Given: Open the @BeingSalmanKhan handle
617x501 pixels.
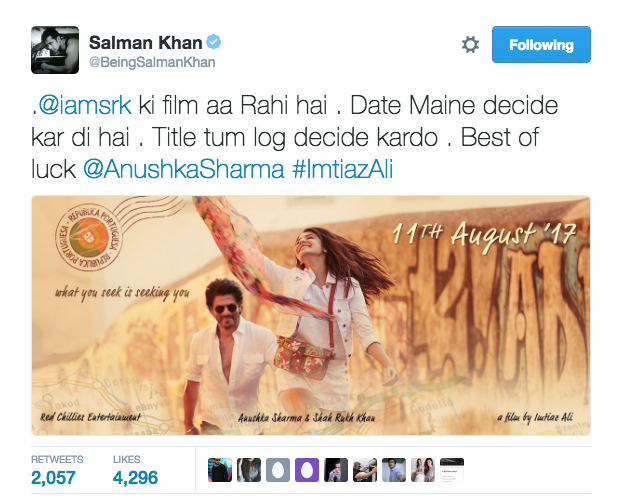Looking at the screenshot, I should point(152,62).
